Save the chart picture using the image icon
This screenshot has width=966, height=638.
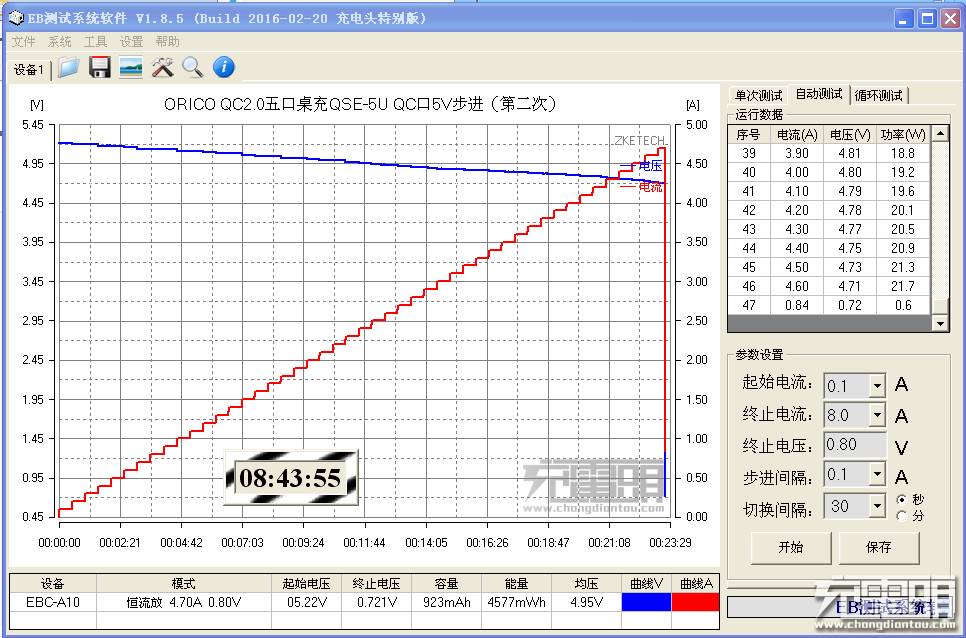(131, 67)
